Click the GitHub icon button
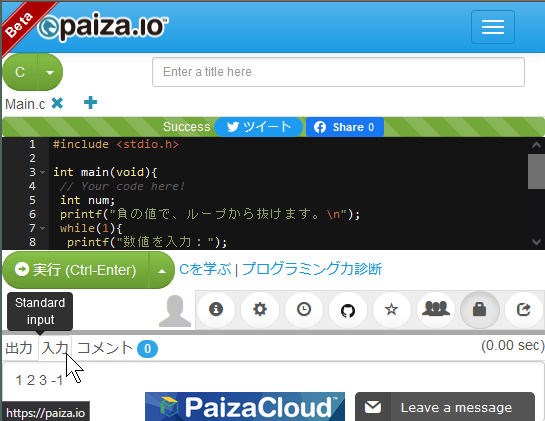Image resolution: width=545 pixels, height=421 pixels. (x=348, y=310)
